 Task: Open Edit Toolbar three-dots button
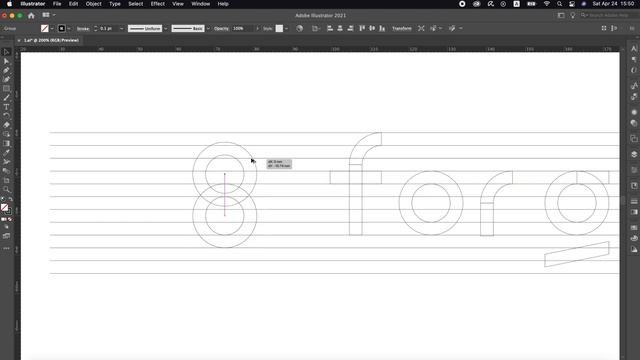(6, 248)
